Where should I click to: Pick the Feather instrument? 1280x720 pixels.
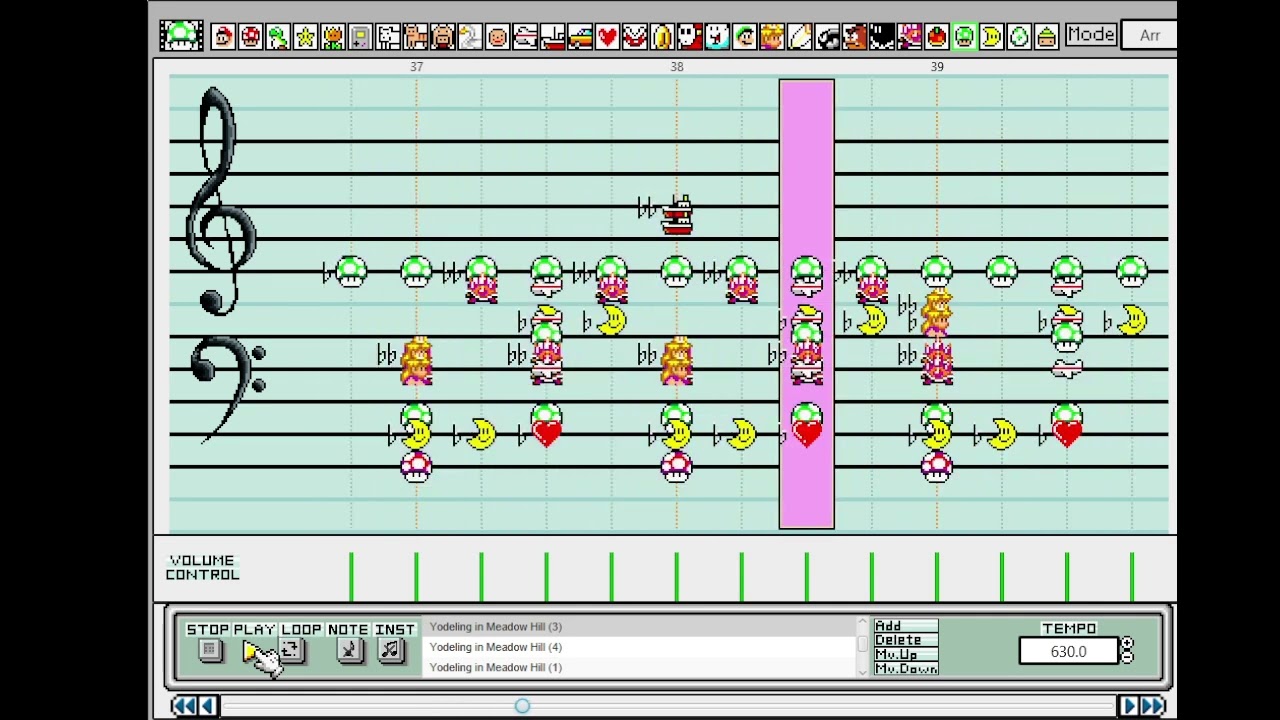pyautogui.click(x=799, y=37)
